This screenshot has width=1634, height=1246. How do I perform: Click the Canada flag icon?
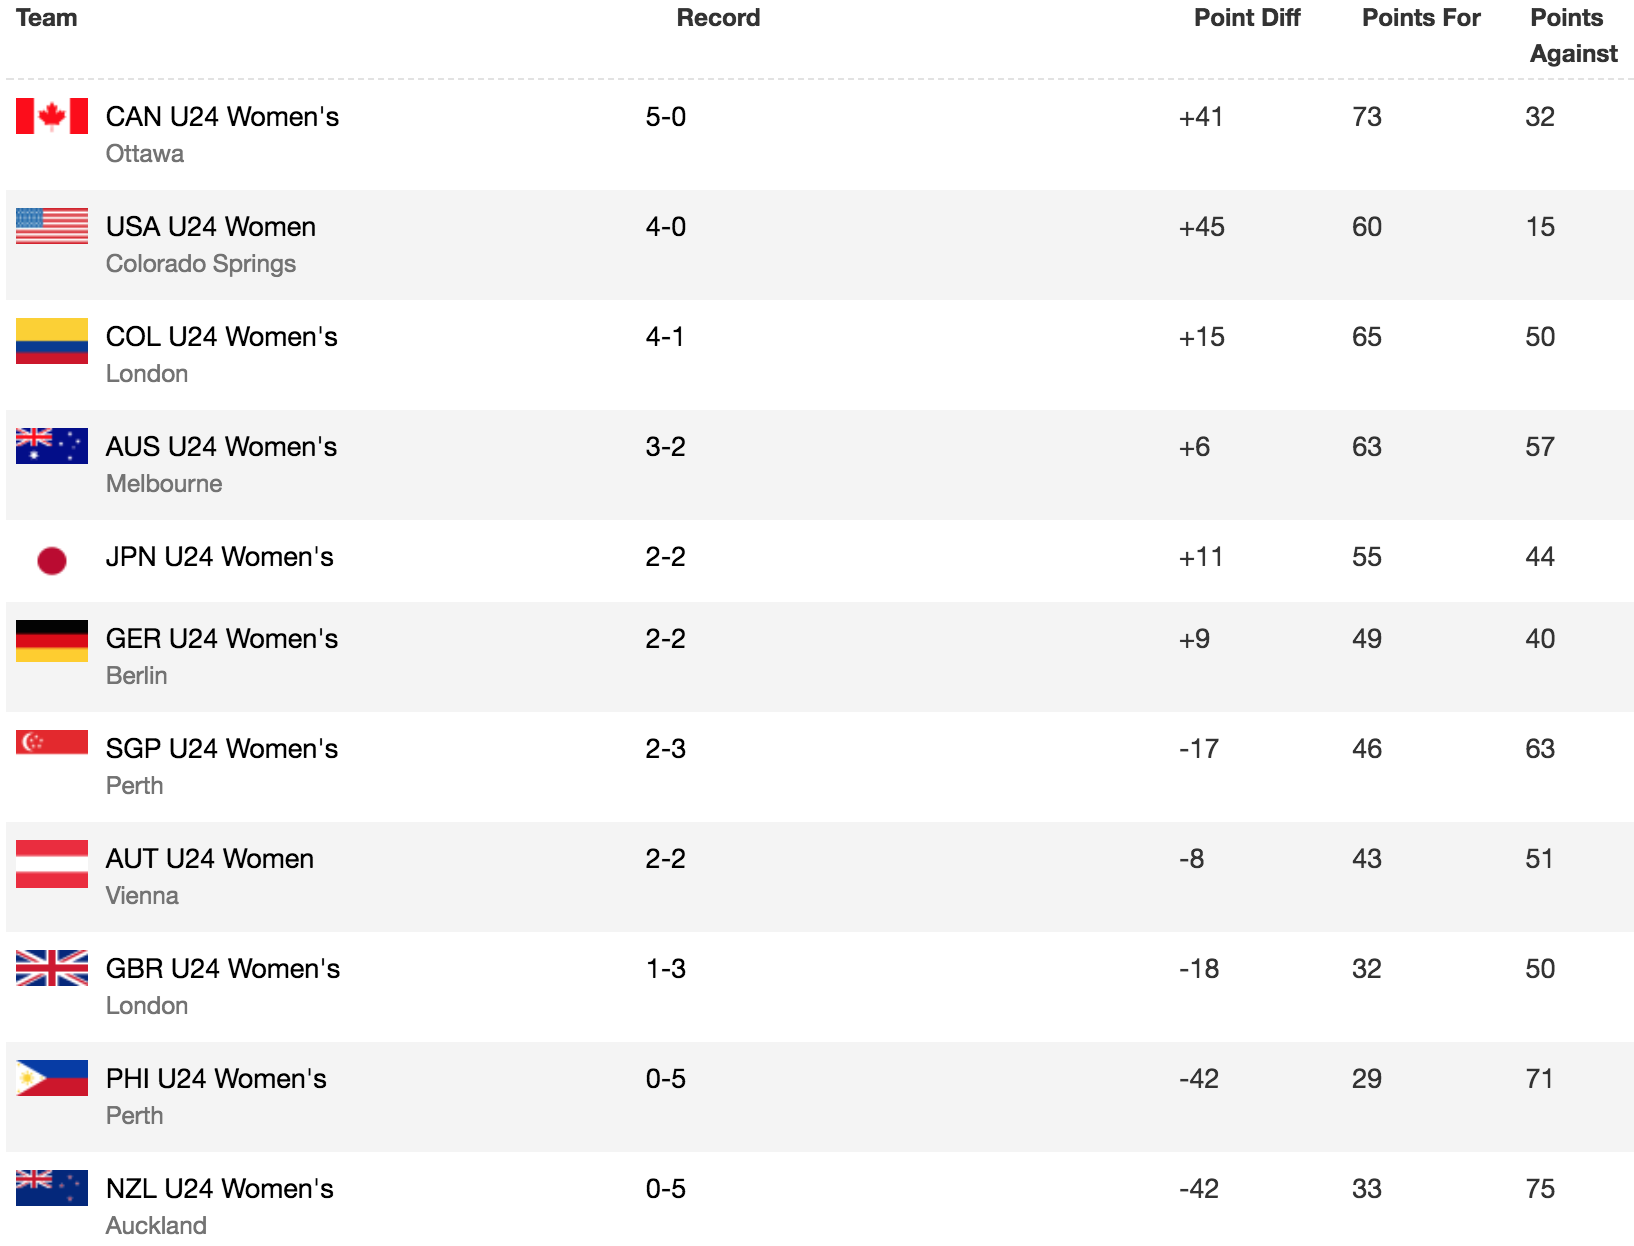pyautogui.click(x=52, y=116)
